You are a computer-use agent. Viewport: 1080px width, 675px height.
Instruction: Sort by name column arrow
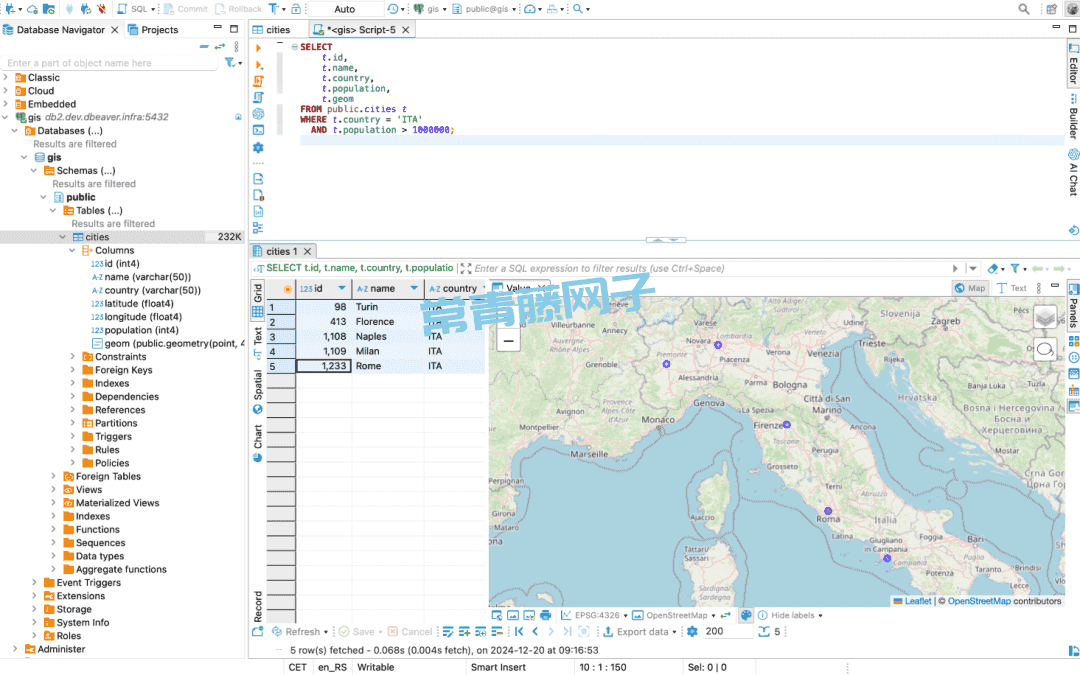click(414, 289)
